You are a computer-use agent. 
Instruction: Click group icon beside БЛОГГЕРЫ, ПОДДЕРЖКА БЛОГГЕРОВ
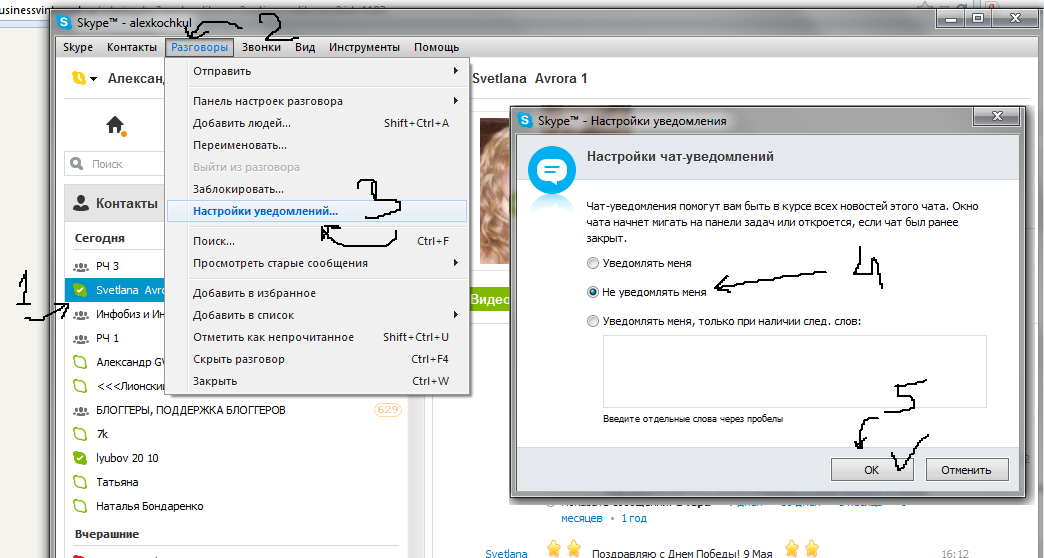pyautogui.click(x=81, y=411)
